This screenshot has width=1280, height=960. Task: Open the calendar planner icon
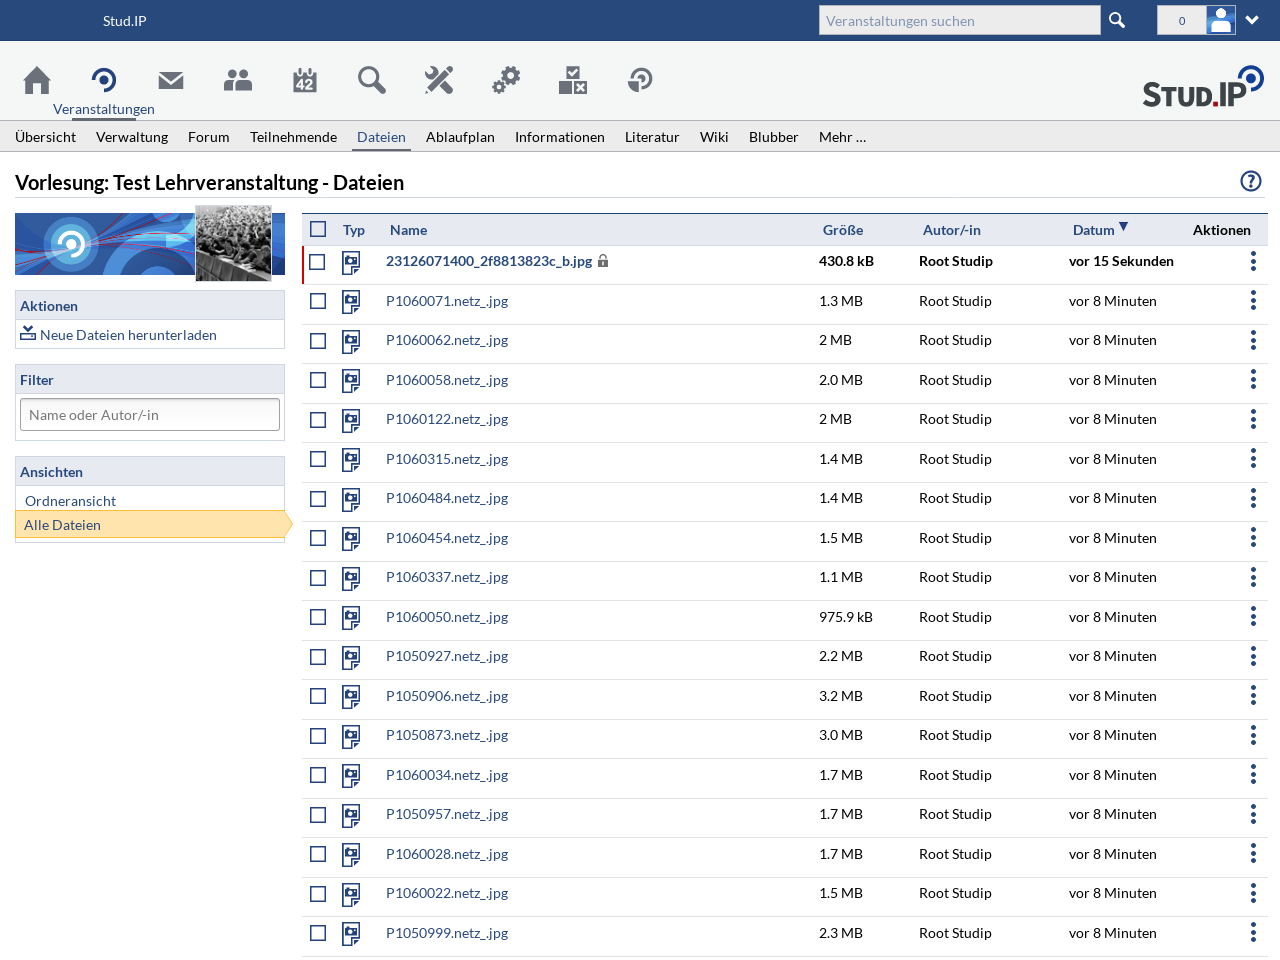(305, 80)
